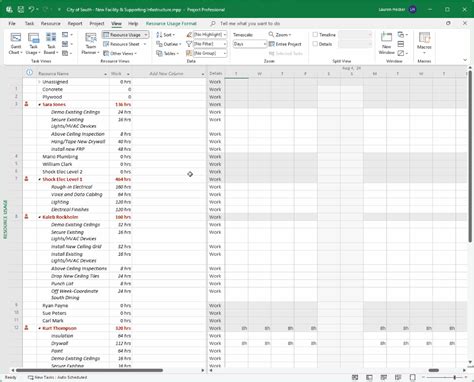The height and width of the screenshot is (382, 474).
Task: Click the Details column header
Action: [216, 73]
